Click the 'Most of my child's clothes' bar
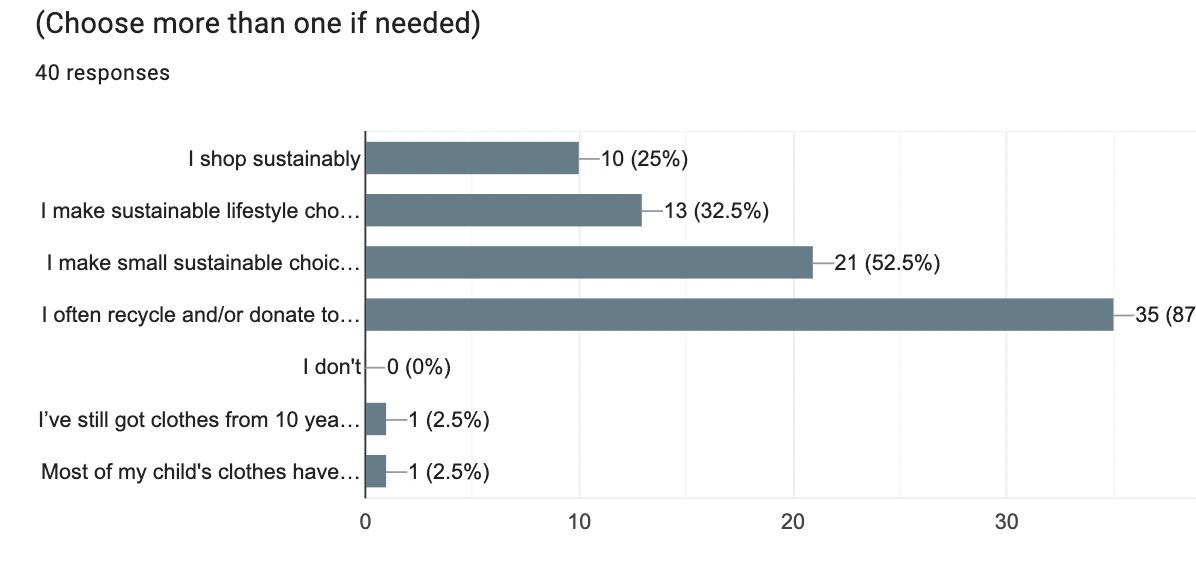This screenshot has width=1196, height=574. (376, 472)
